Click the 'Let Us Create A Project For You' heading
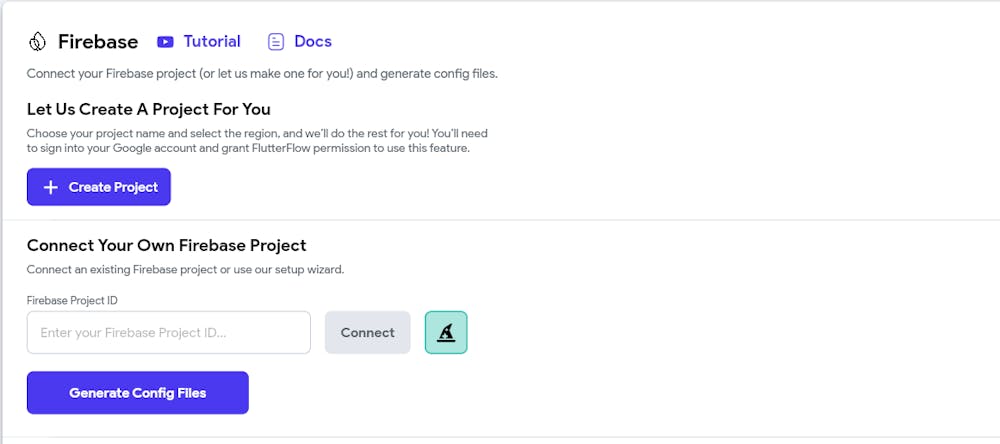1000x444 pixels. click(x=149, y=109)
